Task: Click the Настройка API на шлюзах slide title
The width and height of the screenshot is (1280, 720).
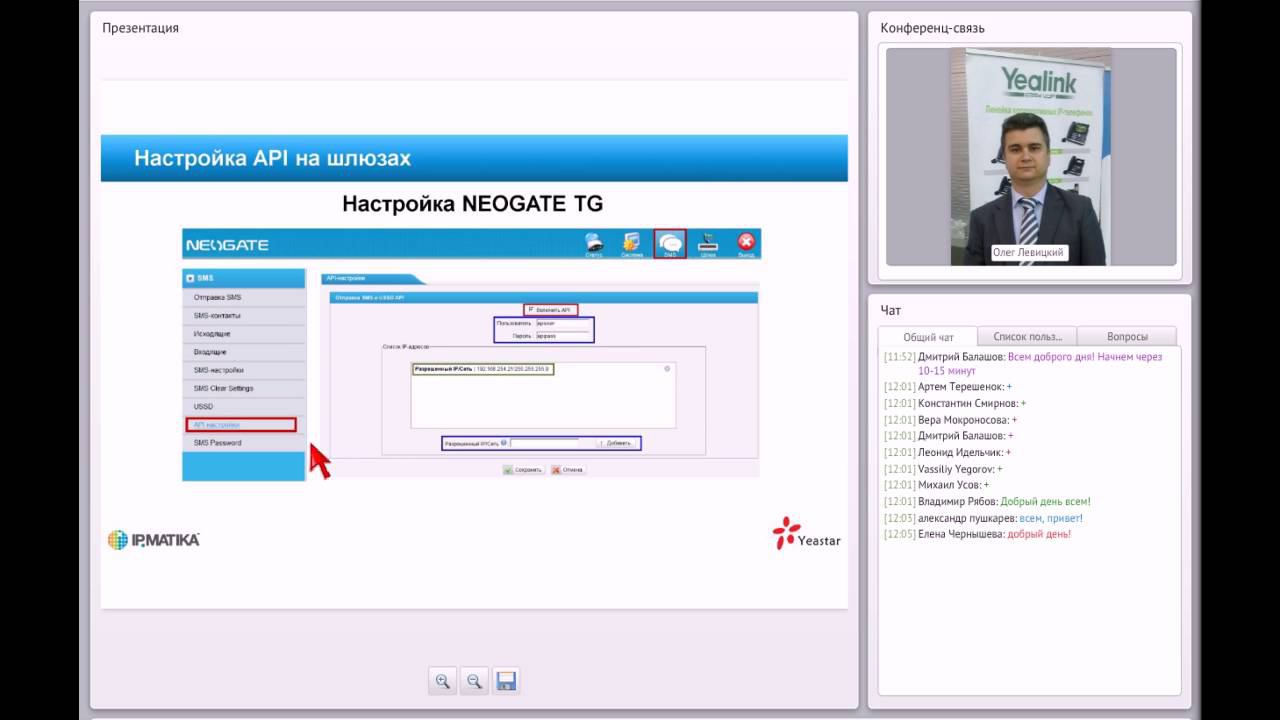Action: [272, 158]
